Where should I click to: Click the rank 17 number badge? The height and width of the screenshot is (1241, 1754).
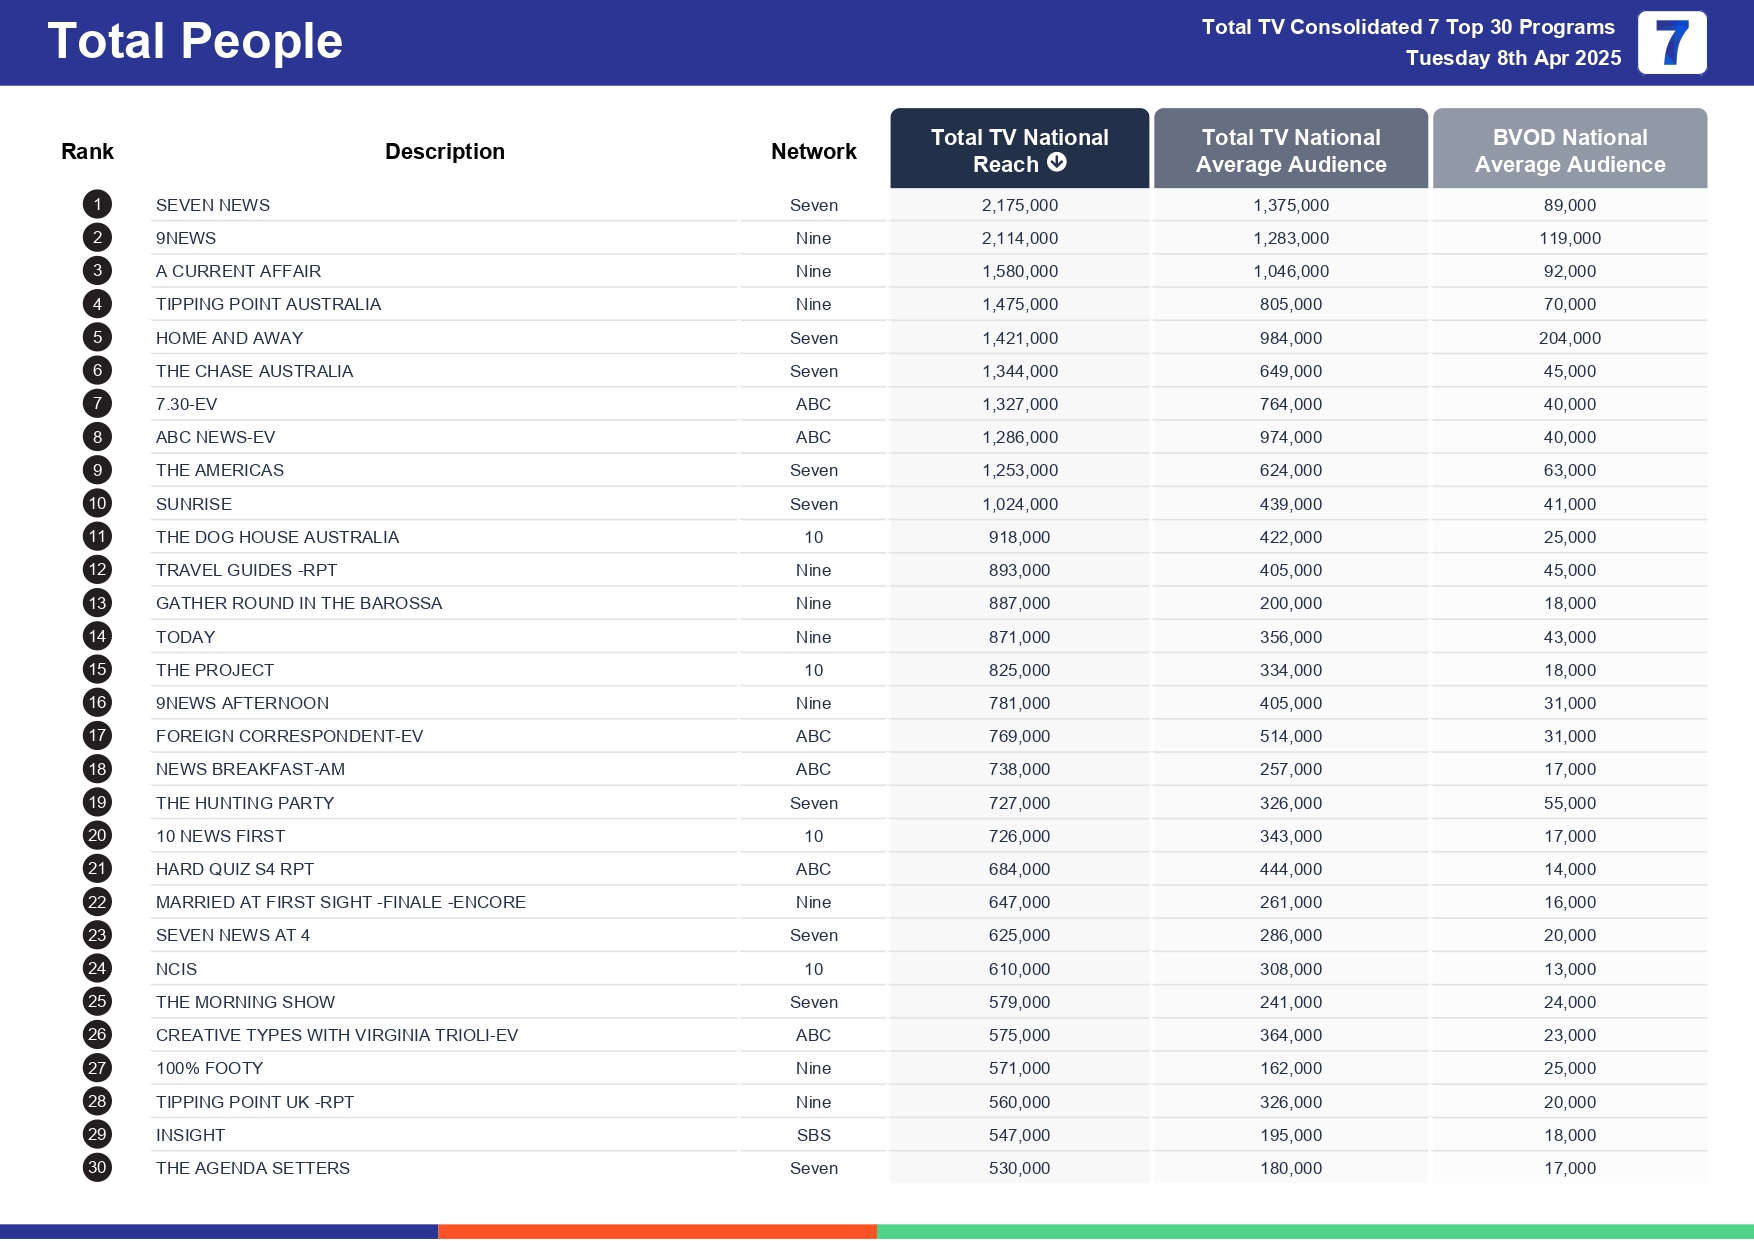coord(97,735)
